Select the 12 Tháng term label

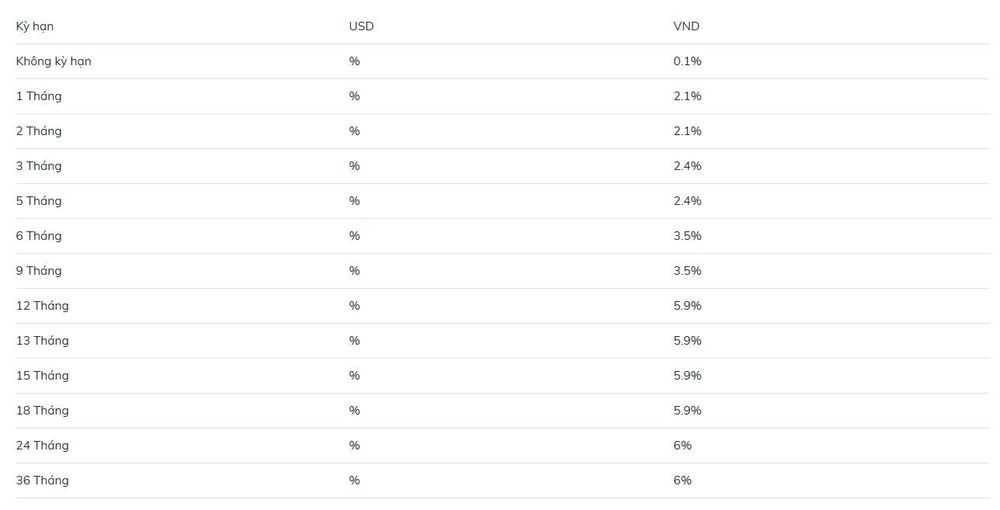(x=42, y=306)
